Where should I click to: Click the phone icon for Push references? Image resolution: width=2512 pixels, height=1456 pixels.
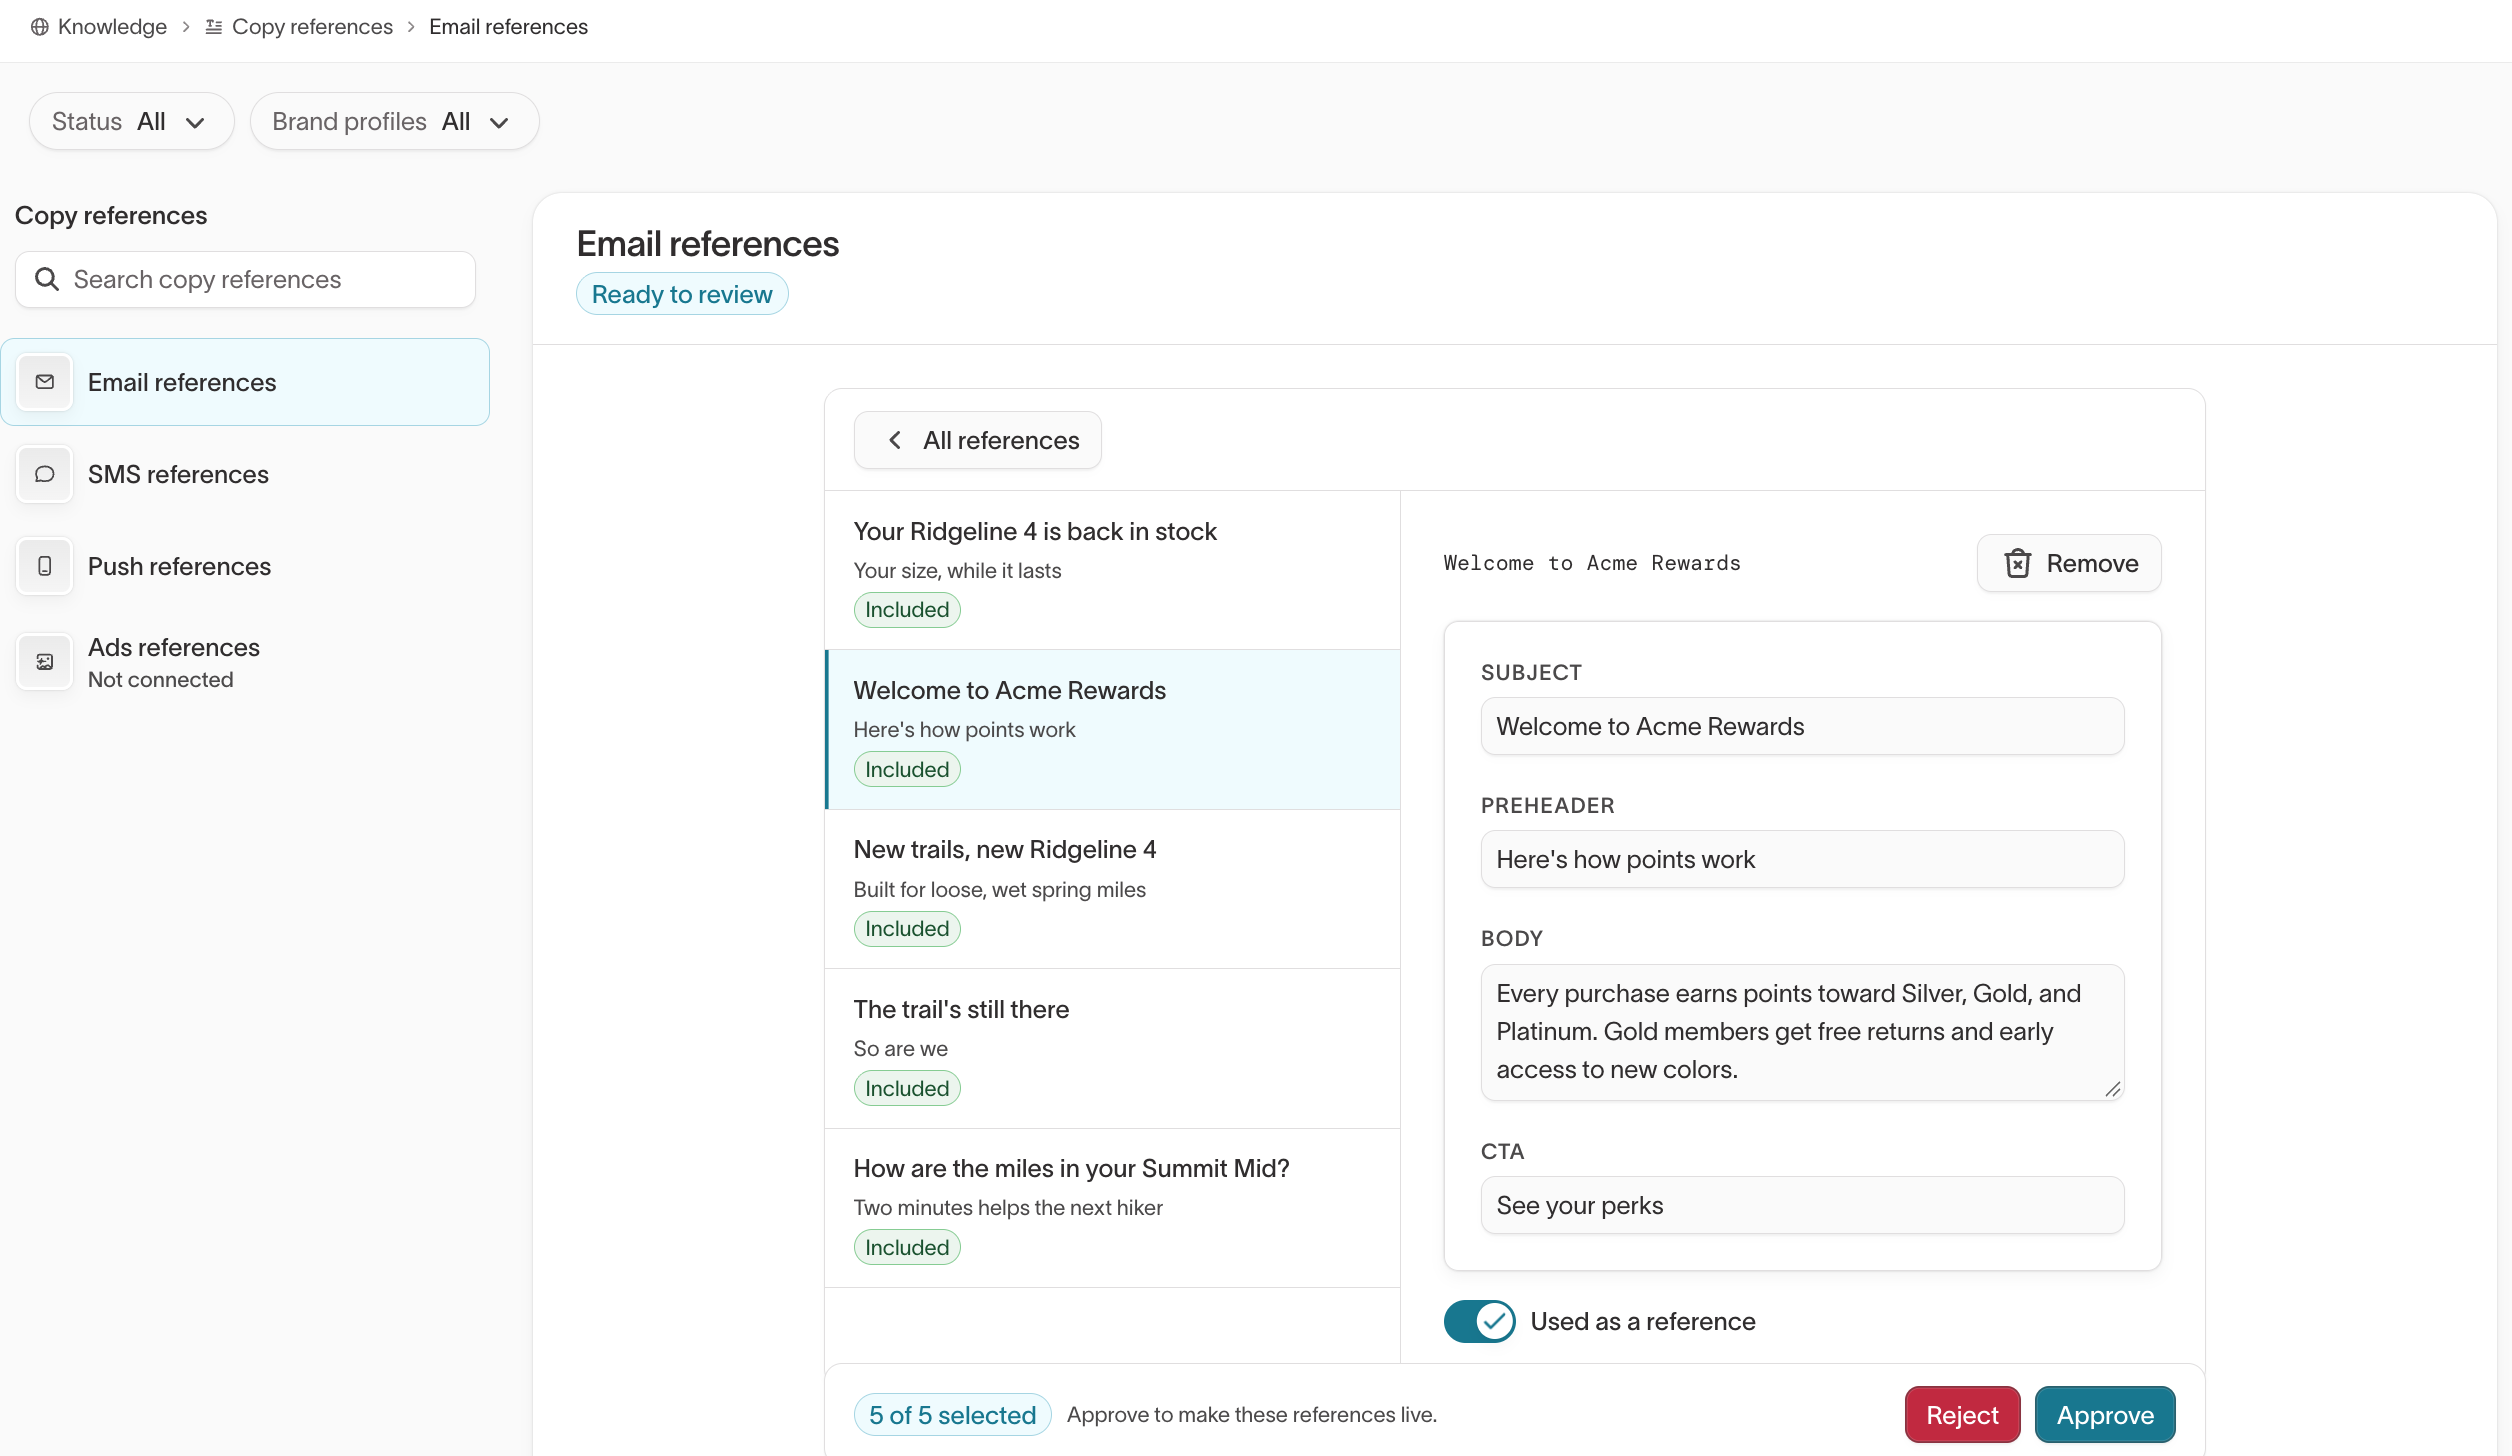click(45, 566)
